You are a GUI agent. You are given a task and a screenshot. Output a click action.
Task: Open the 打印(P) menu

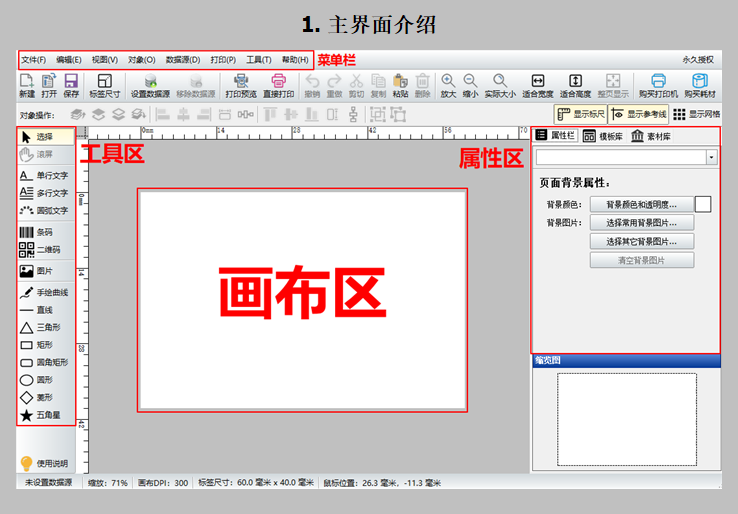point(223,60)
